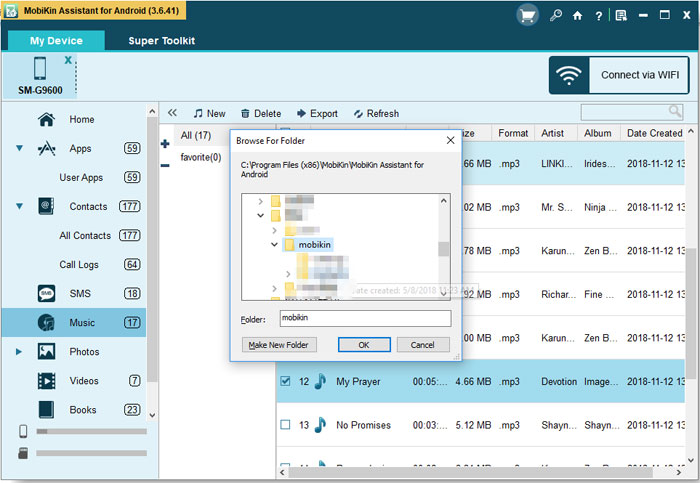
Task: Click the folder tree vertical scrollbar
Action: pos(443,247)
